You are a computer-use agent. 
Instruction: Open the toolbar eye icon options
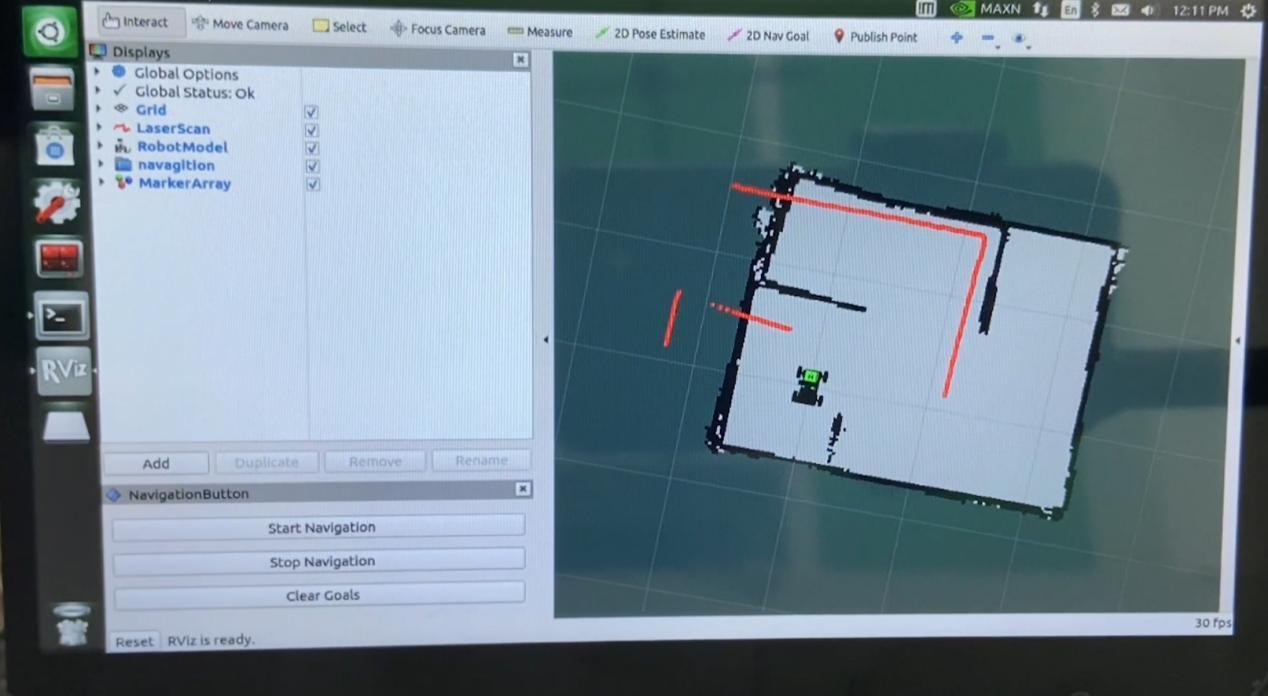tap(1019, 39)
